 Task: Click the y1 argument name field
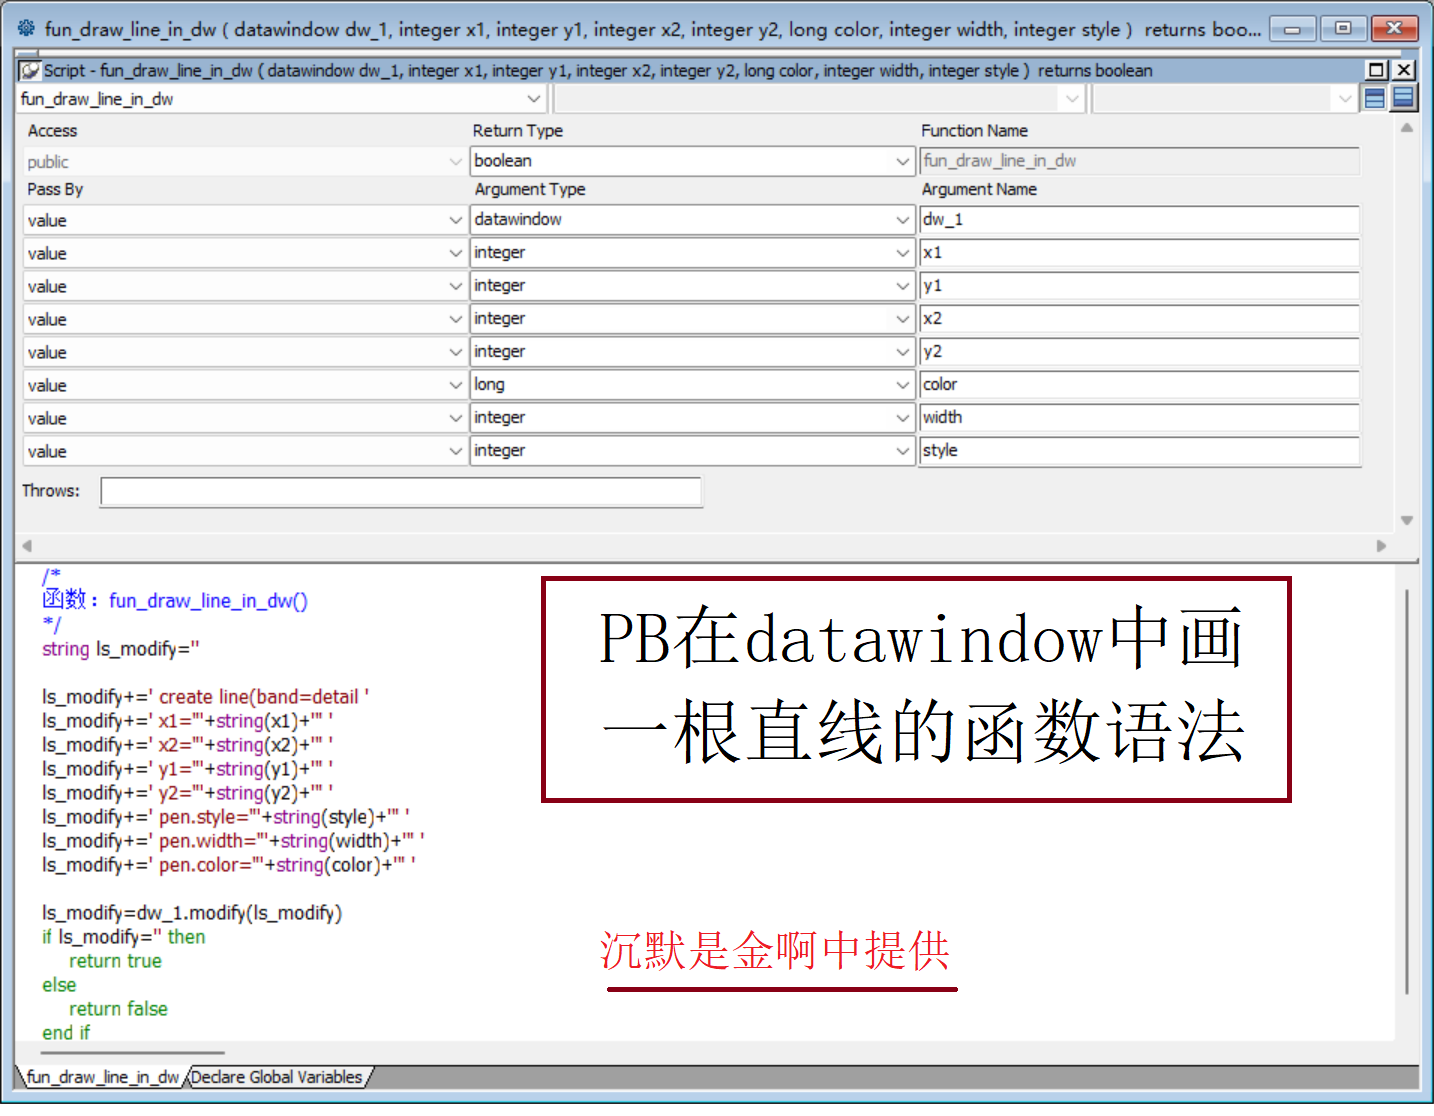point(1139,286)
